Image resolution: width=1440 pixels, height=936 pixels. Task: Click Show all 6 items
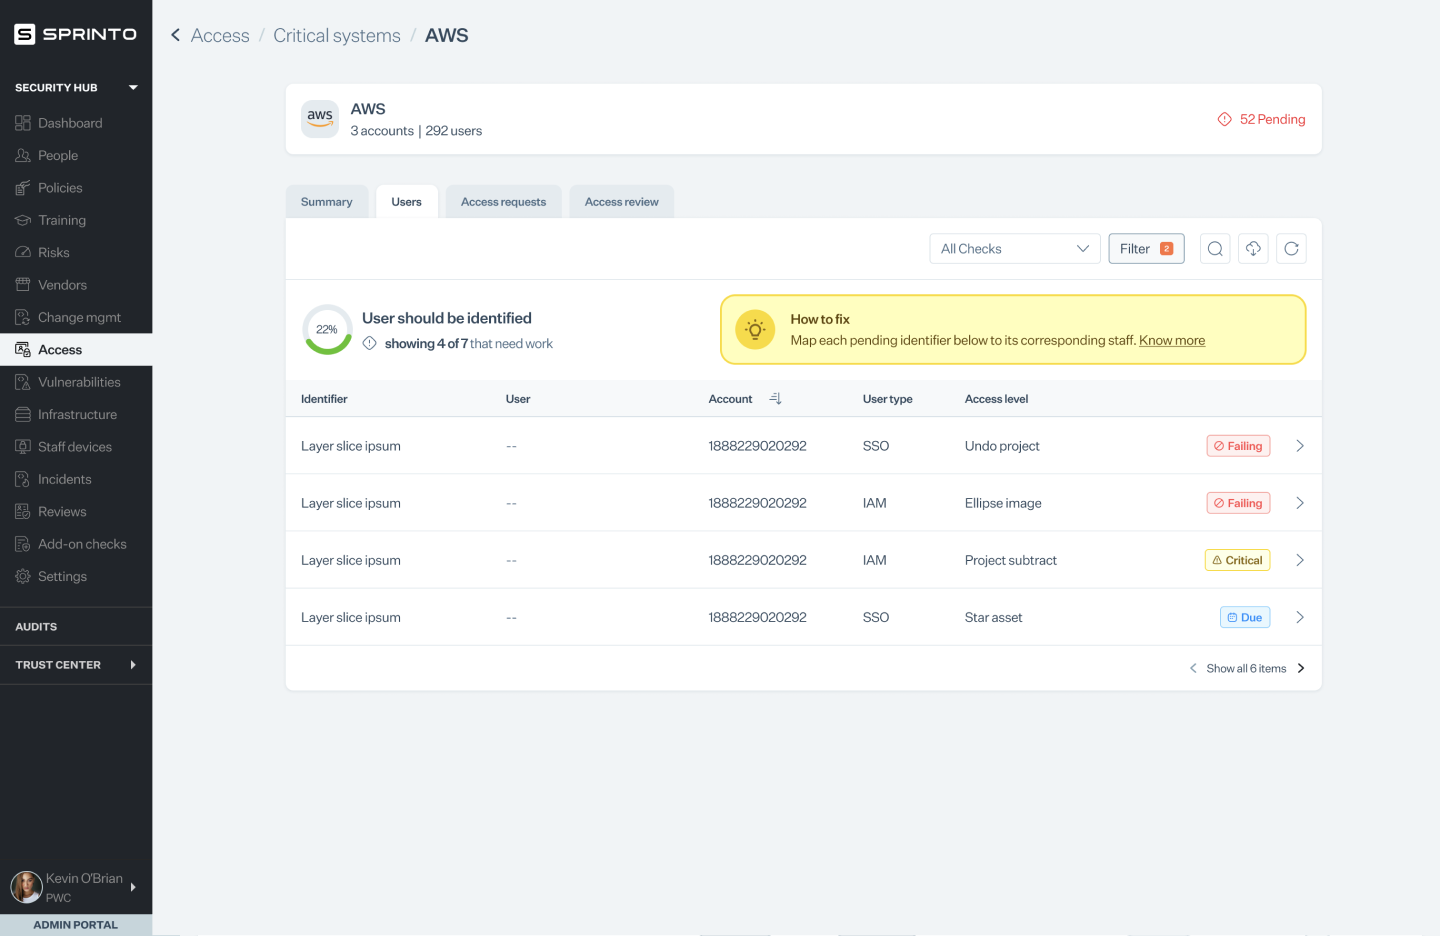click(x=1246, y=669)
